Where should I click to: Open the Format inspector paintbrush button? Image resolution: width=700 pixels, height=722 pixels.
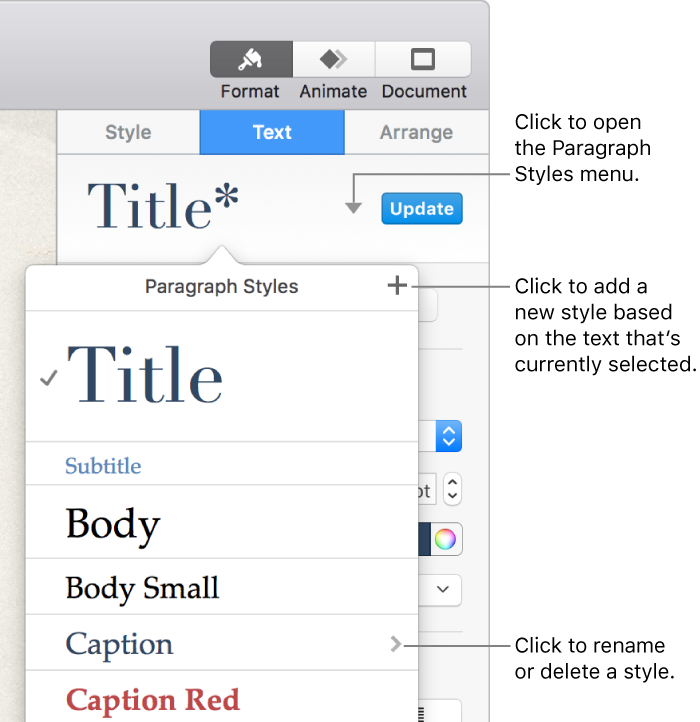pyautogui.click(x=251, y=59)
